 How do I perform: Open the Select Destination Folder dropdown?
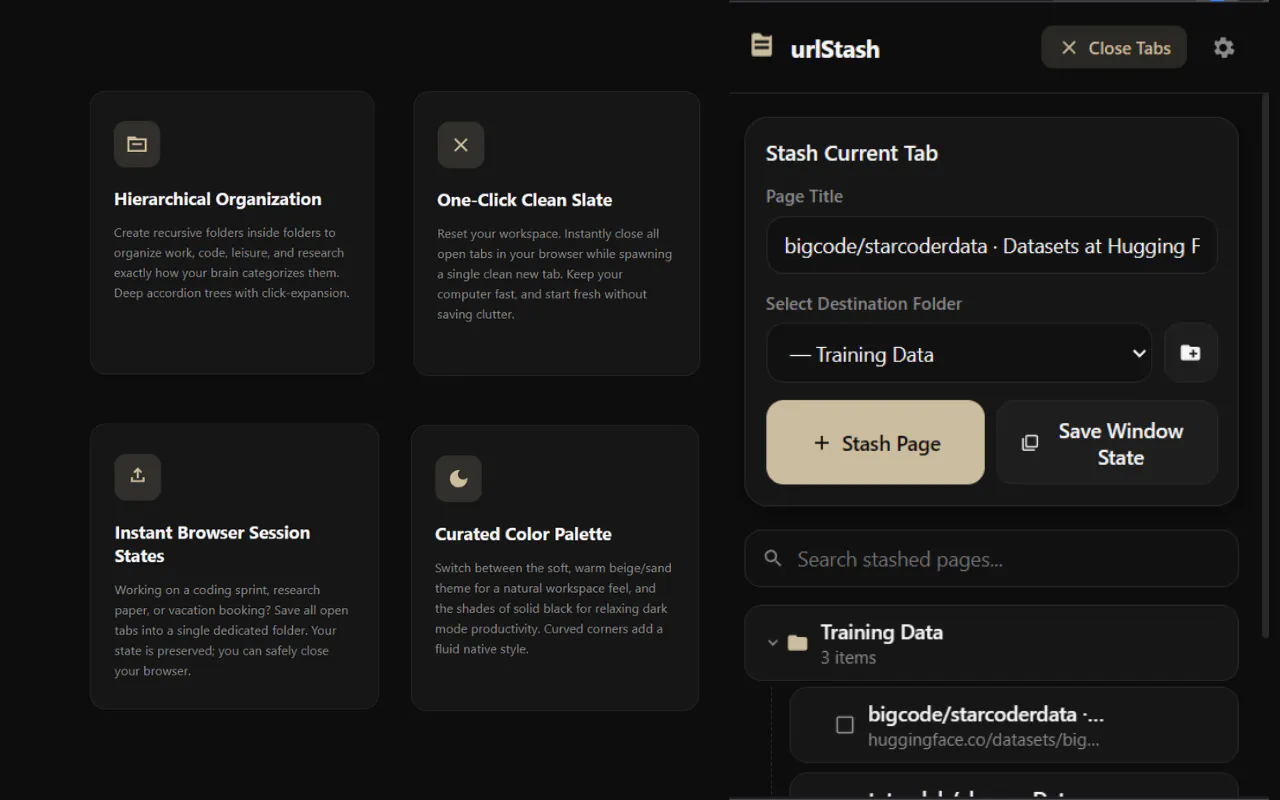tap(959, 353)
